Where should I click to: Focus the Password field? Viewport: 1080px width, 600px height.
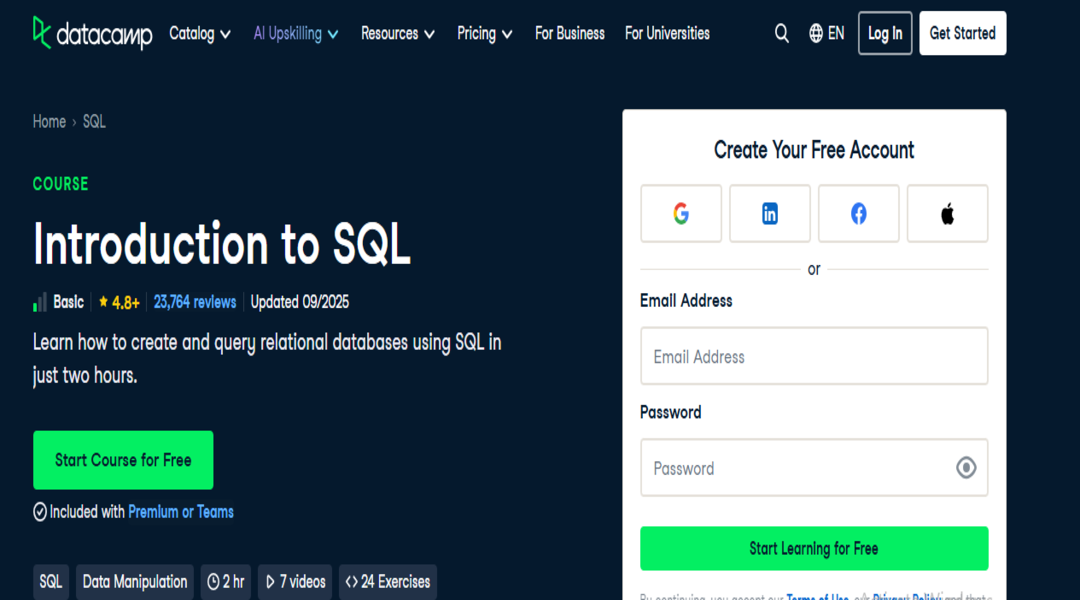[814, 468]
